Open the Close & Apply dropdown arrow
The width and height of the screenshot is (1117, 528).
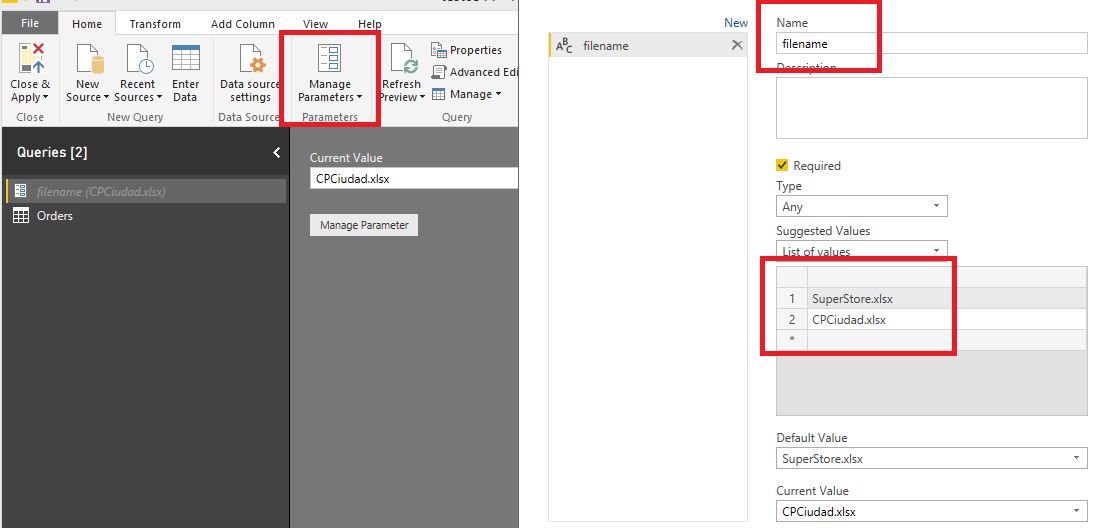point(46,98)
